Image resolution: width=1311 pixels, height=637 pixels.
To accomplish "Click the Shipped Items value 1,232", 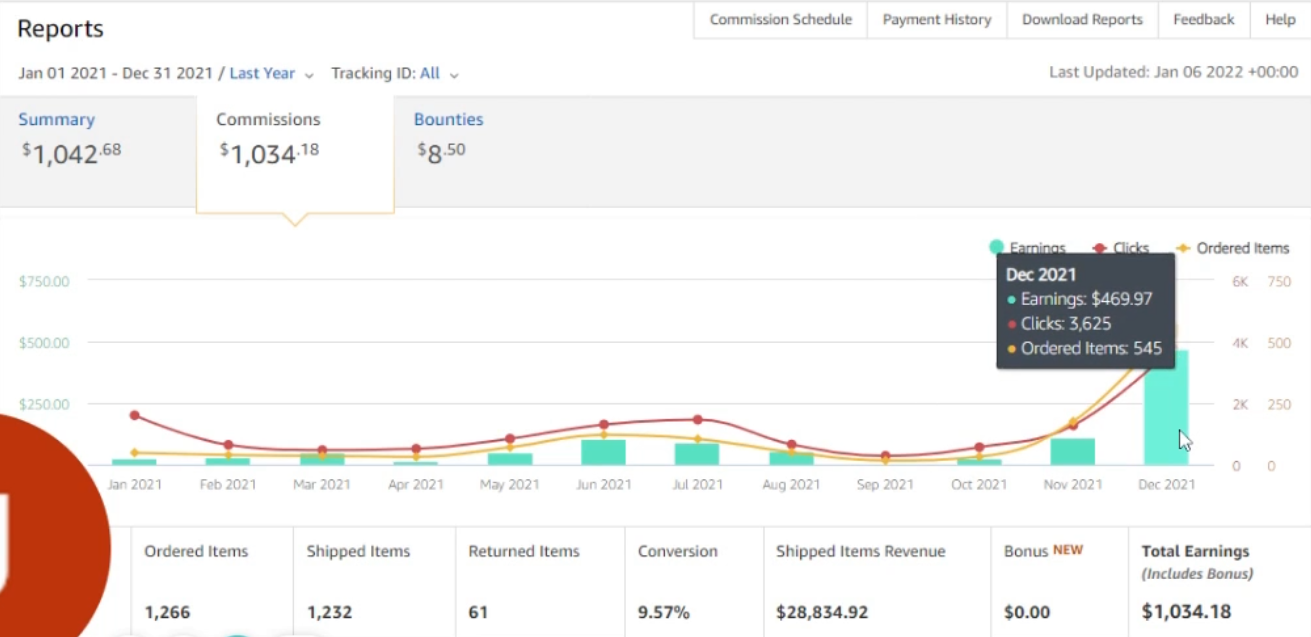I will pos(330,612).
